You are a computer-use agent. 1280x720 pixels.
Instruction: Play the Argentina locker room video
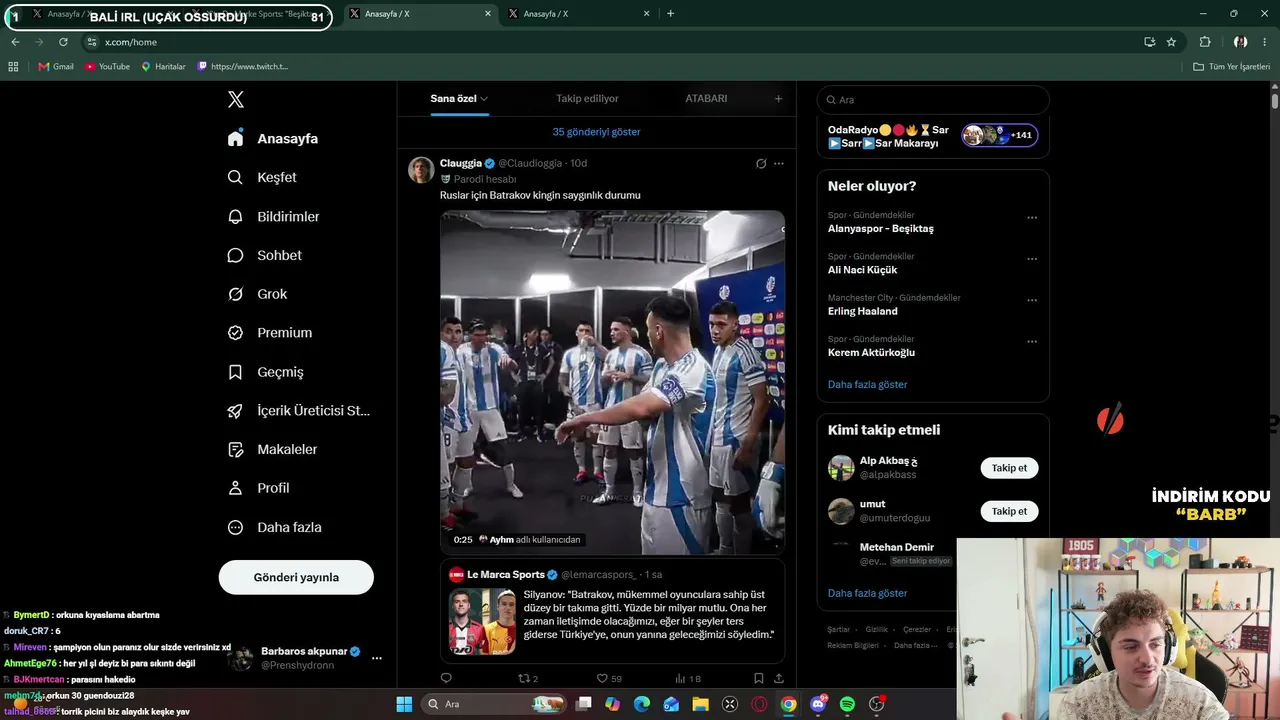coord(612,382)
